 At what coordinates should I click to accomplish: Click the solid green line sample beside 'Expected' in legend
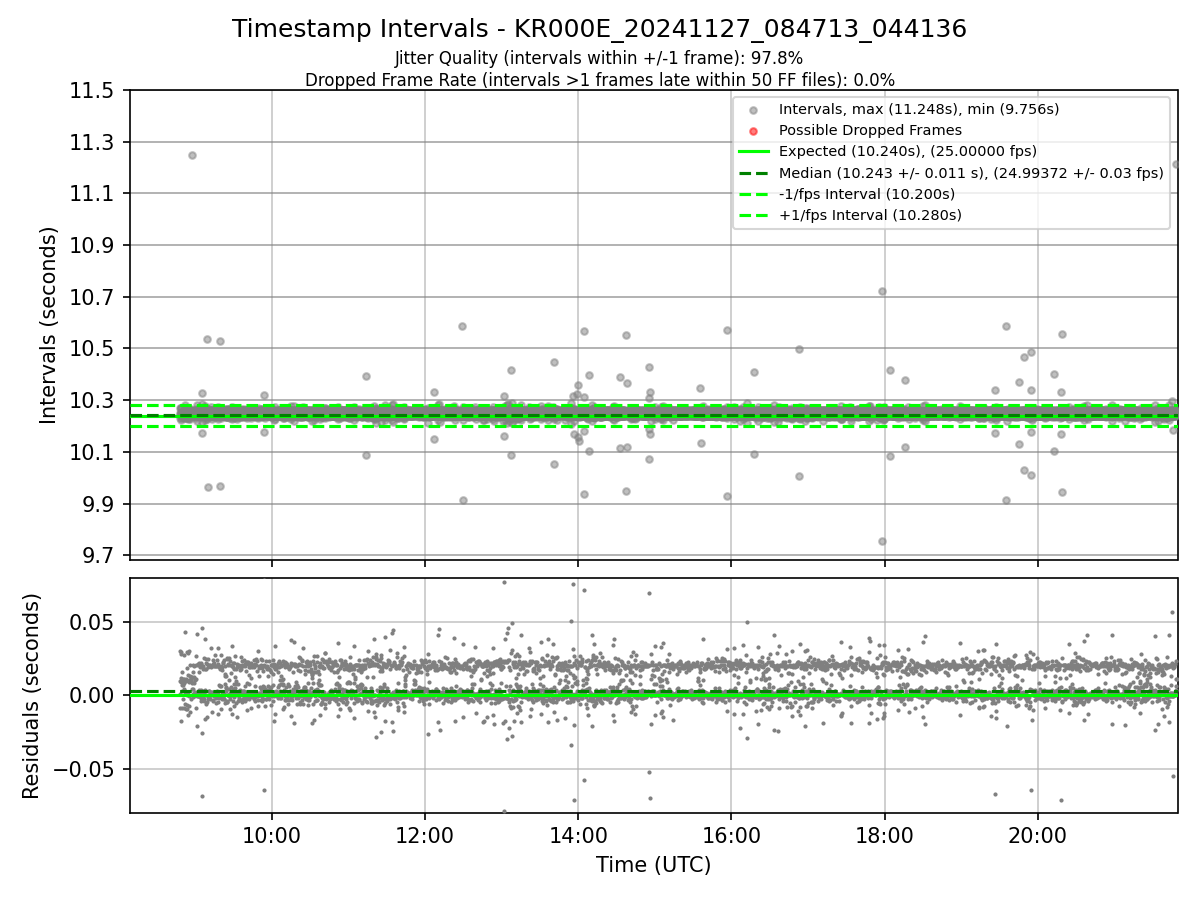click(x=754, y=152)
